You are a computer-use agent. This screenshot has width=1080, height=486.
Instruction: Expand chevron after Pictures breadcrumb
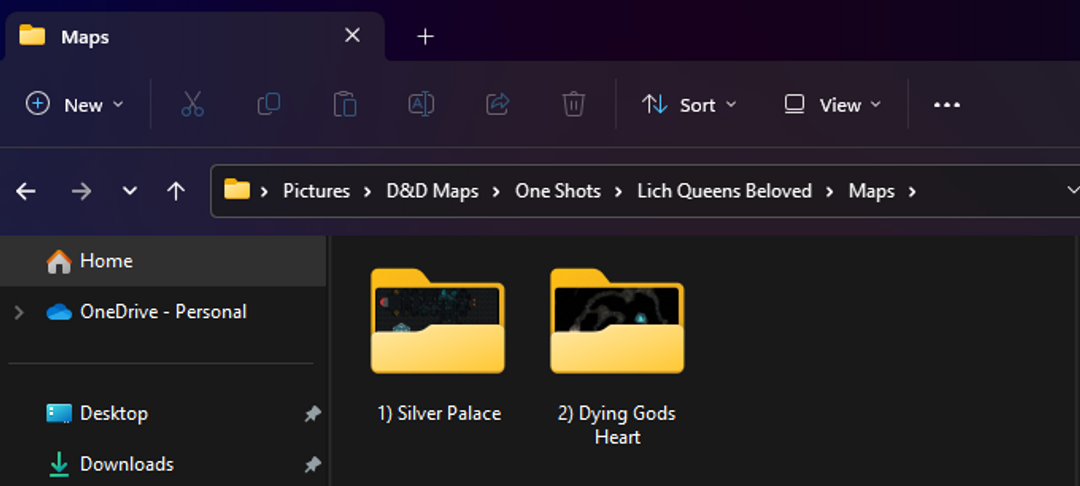[368, 191]
